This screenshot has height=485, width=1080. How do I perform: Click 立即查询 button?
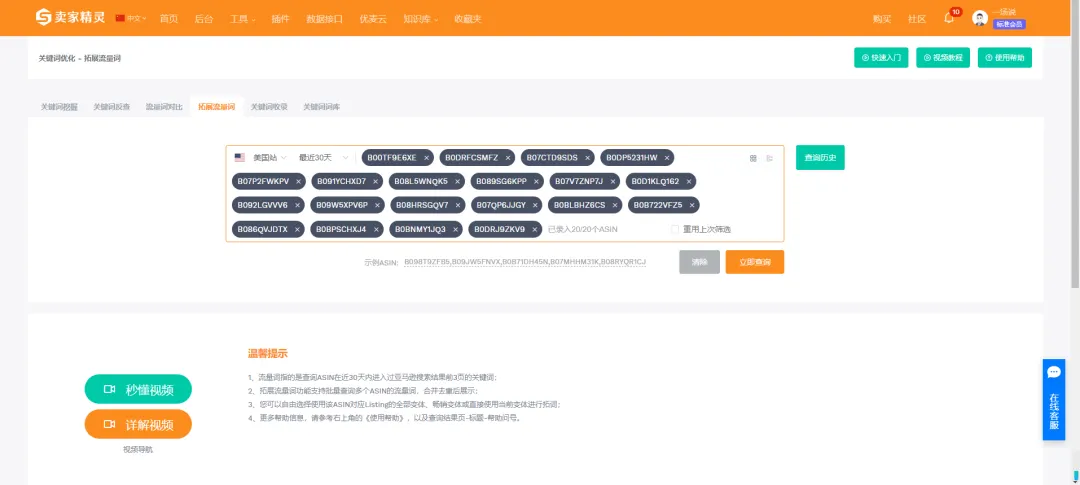point(754,262)
